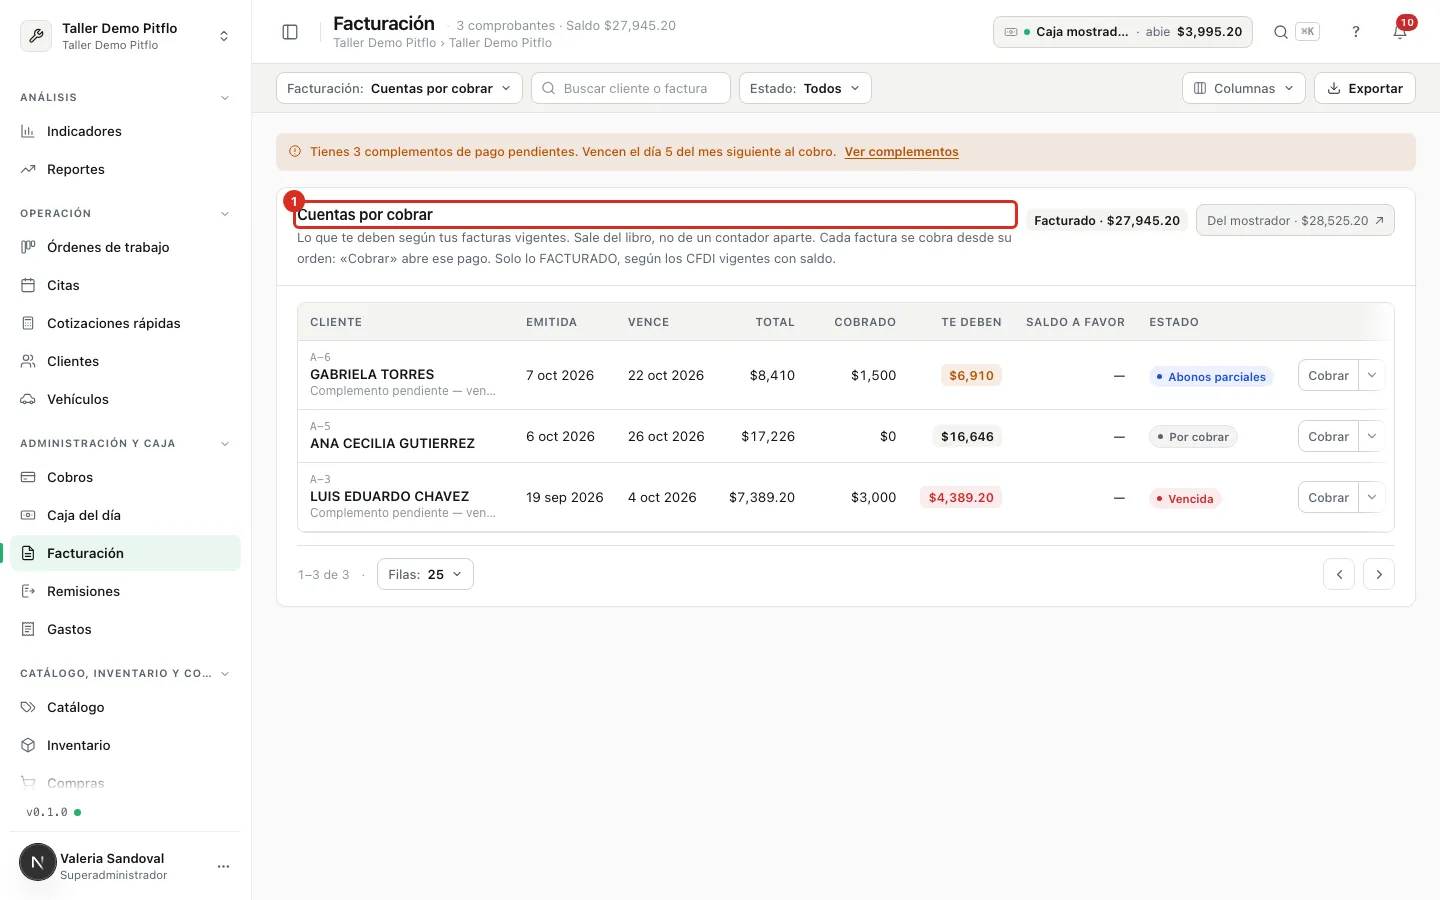This screenshot has height=900, width=1440.
Task: Open the Taller Demo Pitflo workspace switcher
Action: click(126, 36)
